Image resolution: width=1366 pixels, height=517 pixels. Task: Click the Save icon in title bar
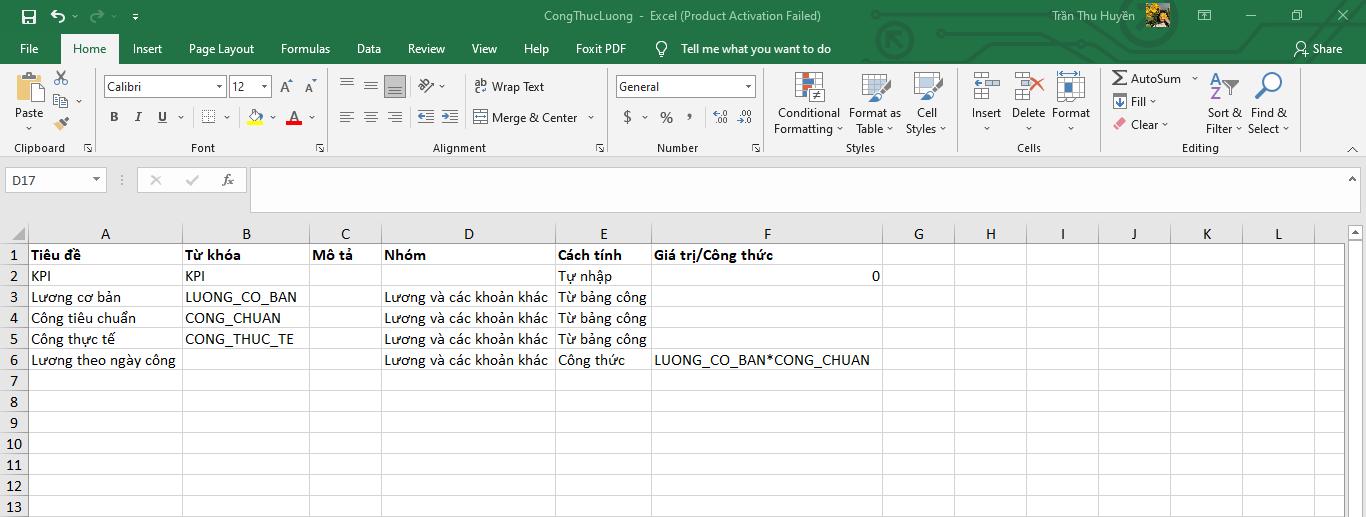(29, 16)
